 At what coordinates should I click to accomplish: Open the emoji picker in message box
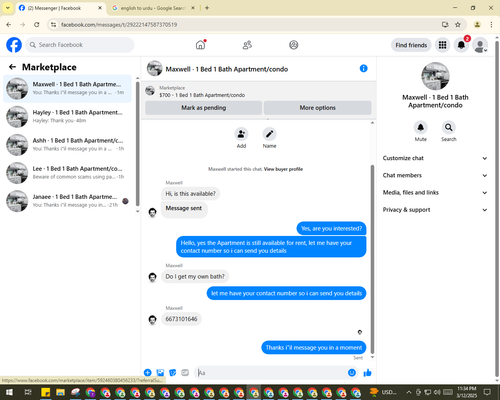pyautogui.click(x=352, y=373)
